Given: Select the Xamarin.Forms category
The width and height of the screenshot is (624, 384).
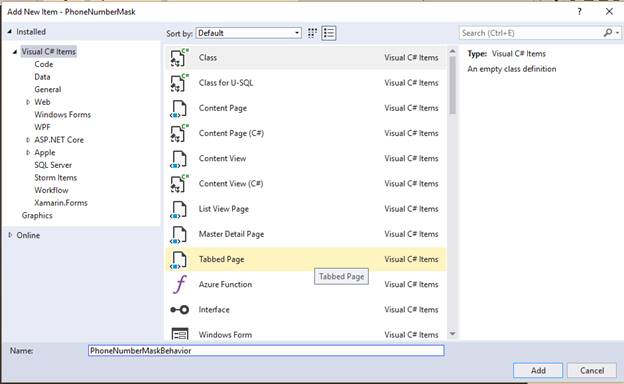Looking at the screenshot, I should click(x=61, y=203).
